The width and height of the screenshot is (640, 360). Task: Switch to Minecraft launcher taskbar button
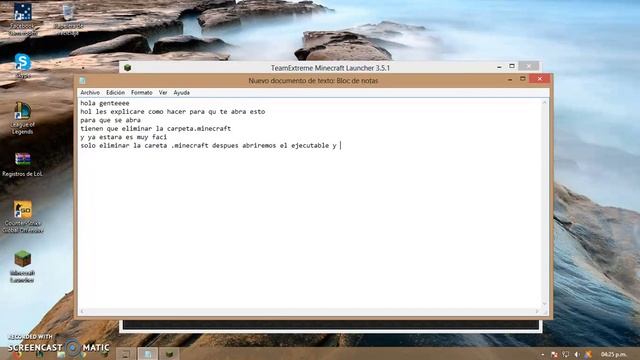pos(169,354)
